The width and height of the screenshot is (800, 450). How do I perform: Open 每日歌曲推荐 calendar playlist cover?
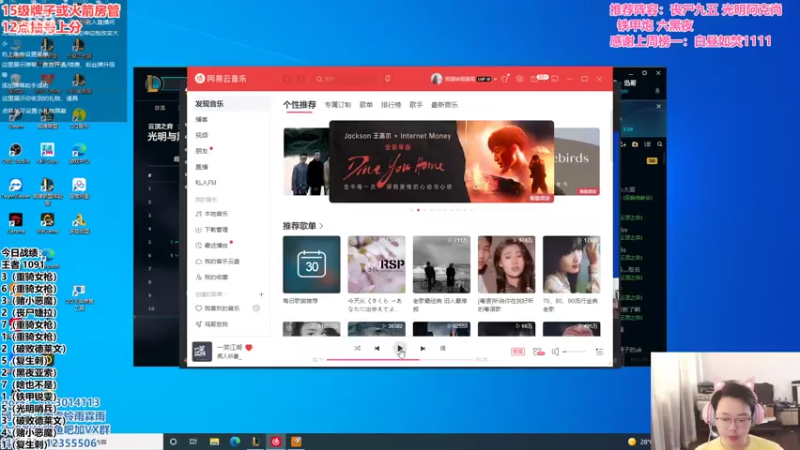pyautogui.click(x=311, y=264)
